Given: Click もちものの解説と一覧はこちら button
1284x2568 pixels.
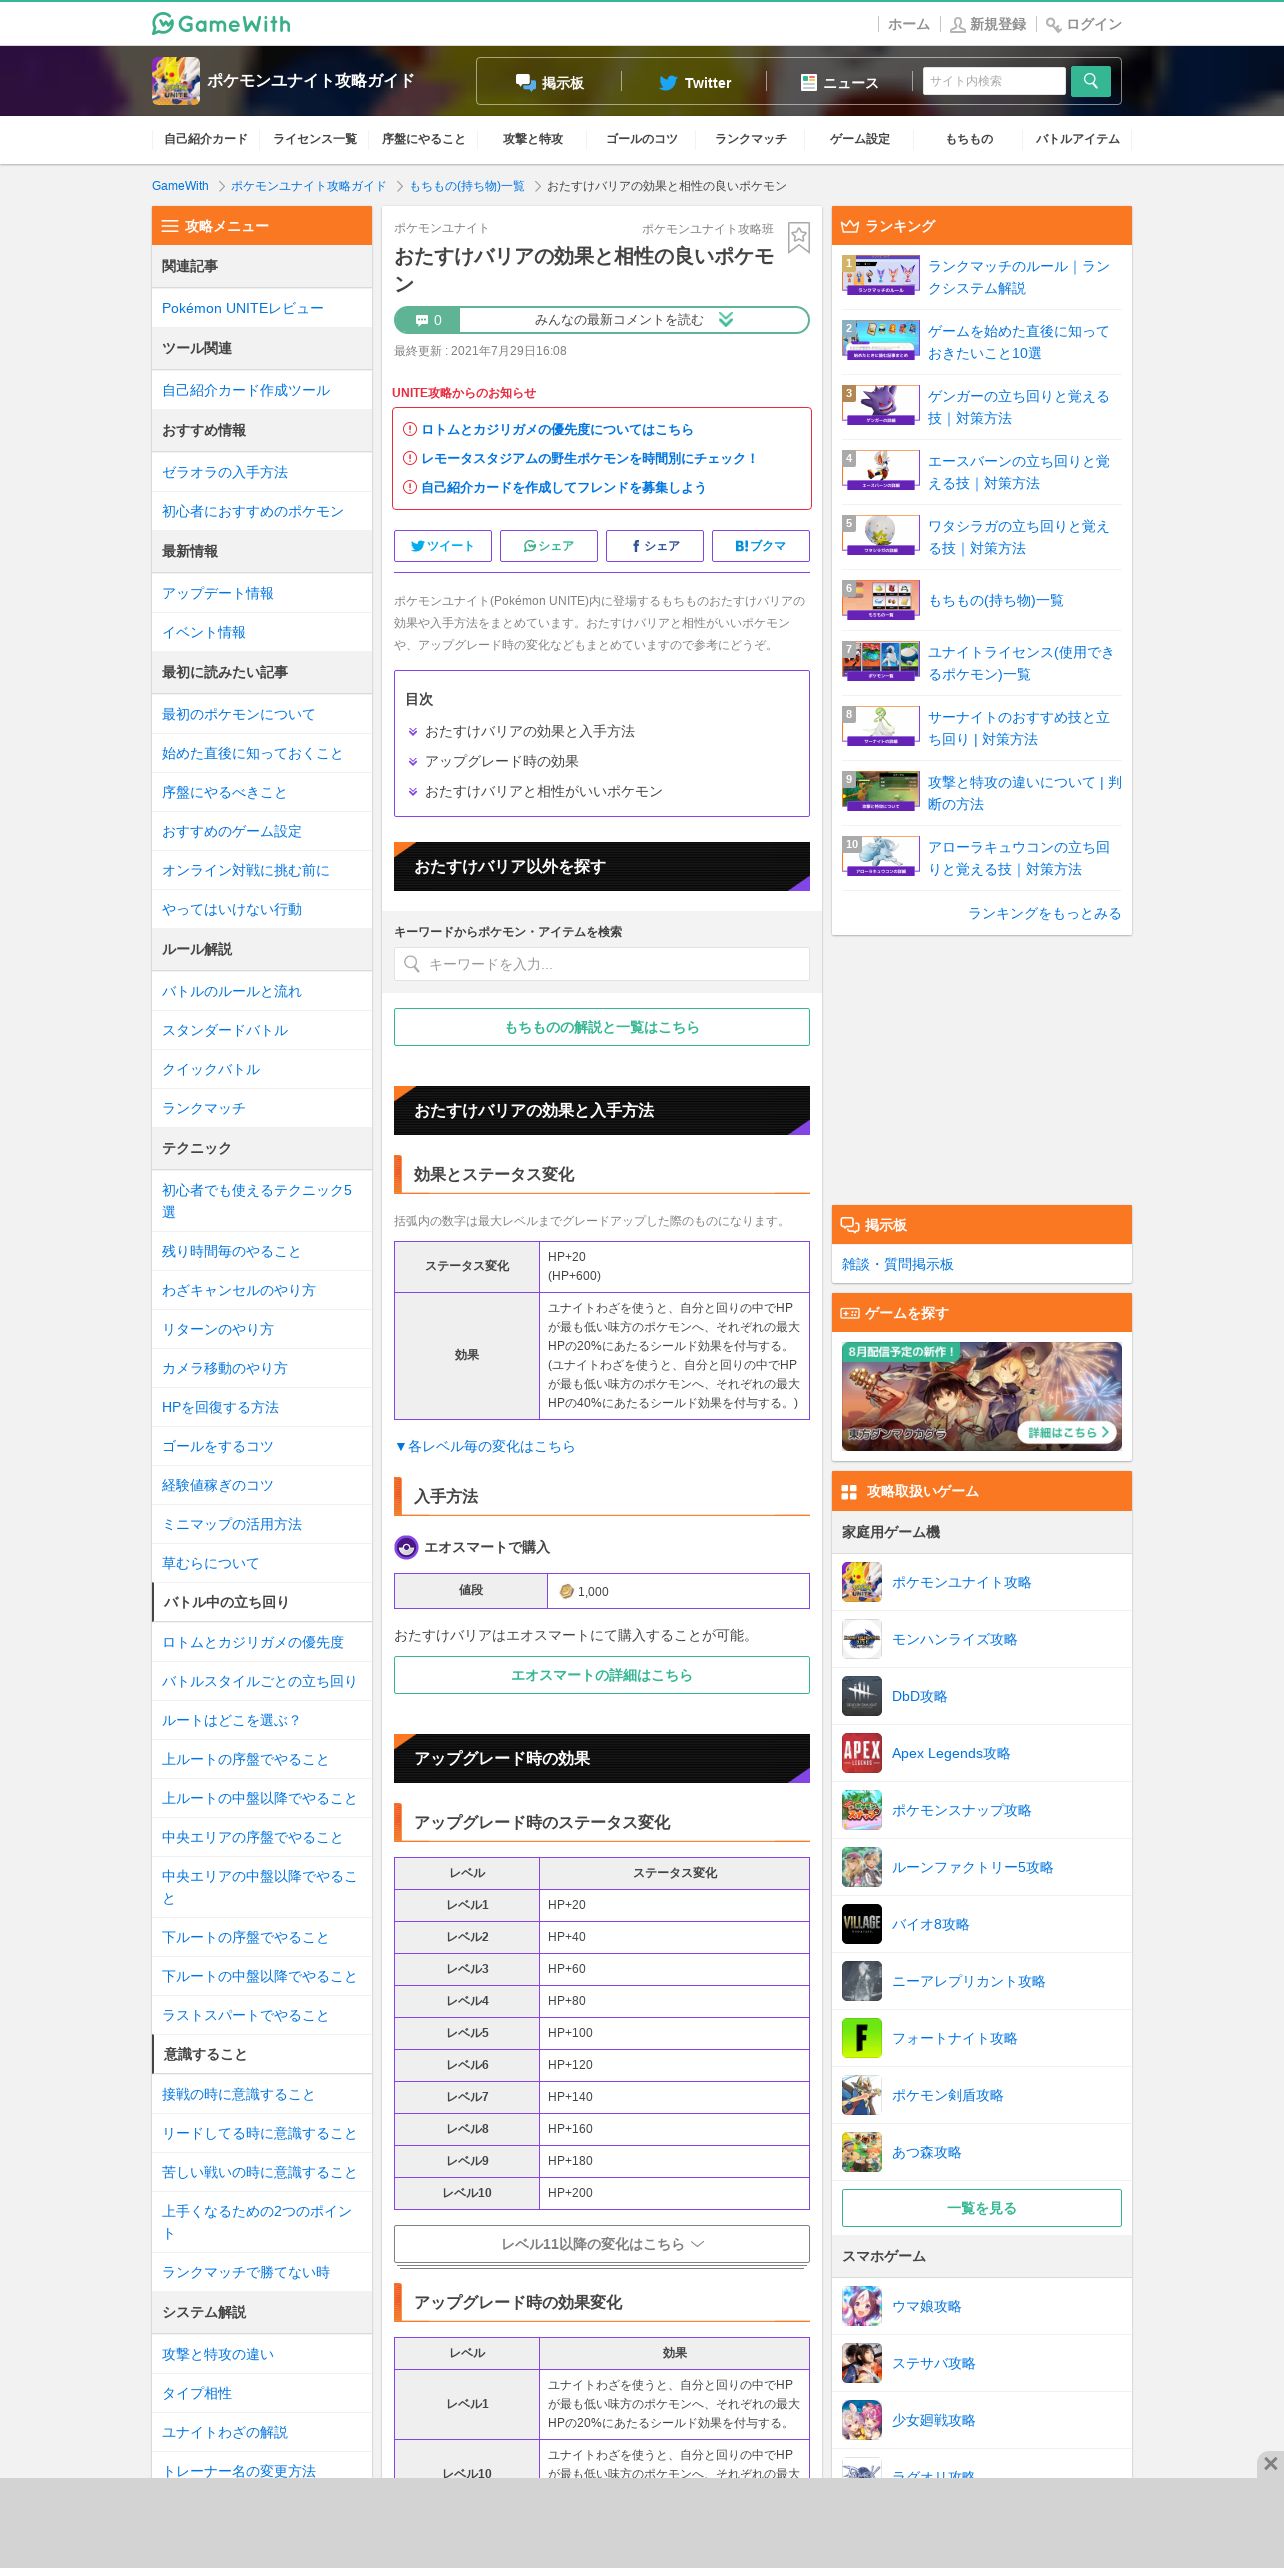Looking at the screenshot, I should [x=602, y=1027].
